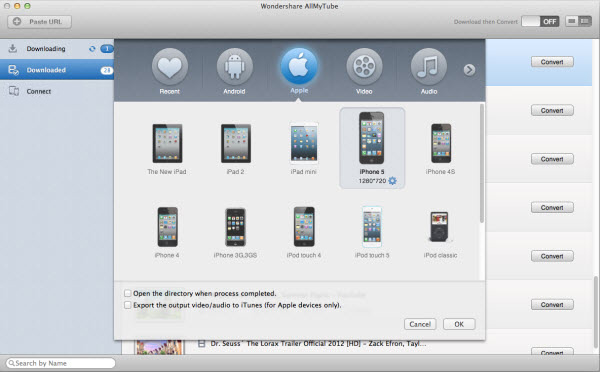Viewport: 600px width, 372px height.
Task: Click the device list vertical scrollbar
Action: pos(481,163)
